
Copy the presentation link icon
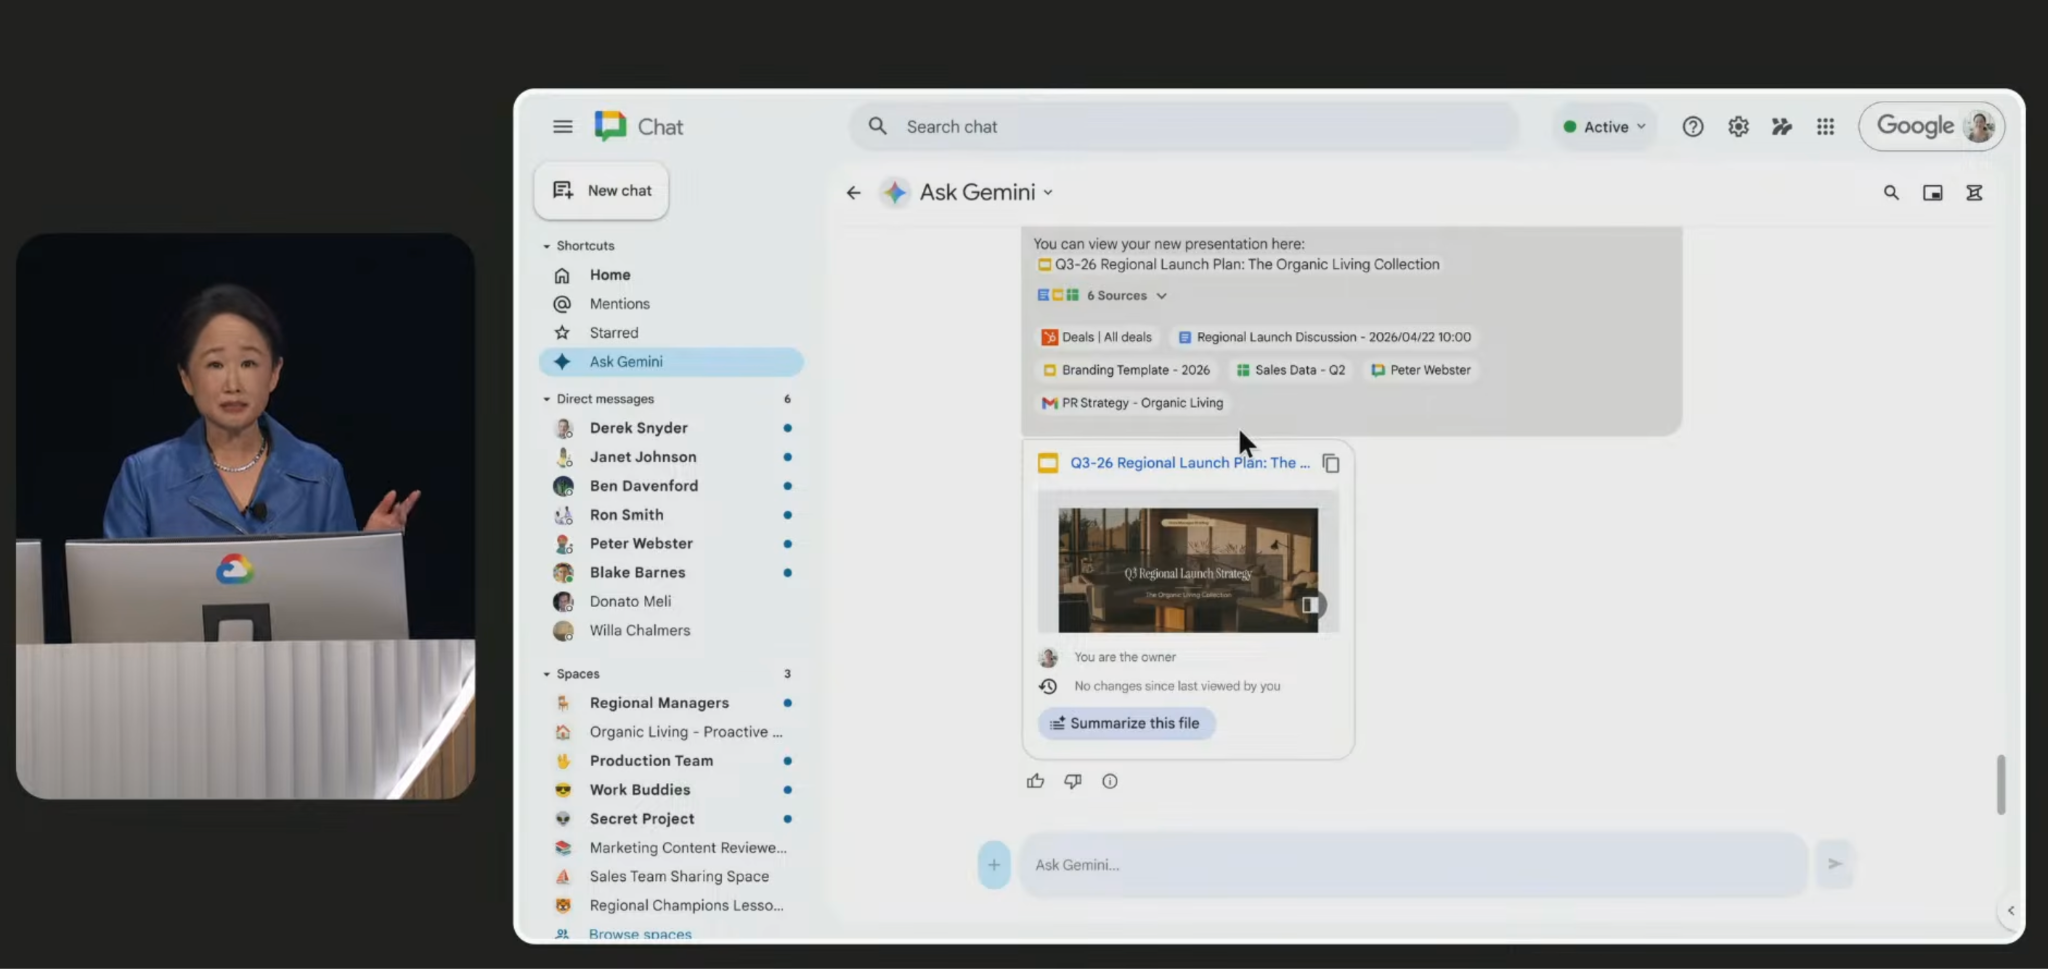tap(1330, 463)
